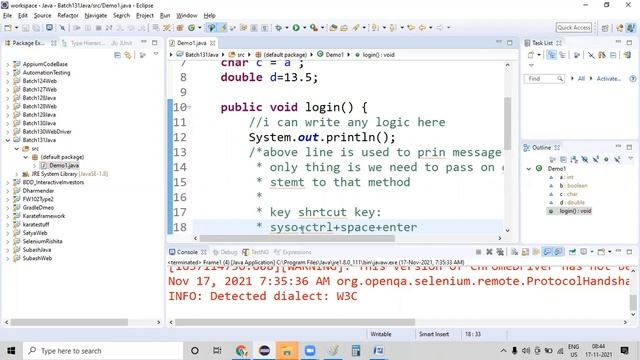Screen dimensions: 640x360
Task: Expand the AppiumCodeBase project
Action: coord(7,64)
